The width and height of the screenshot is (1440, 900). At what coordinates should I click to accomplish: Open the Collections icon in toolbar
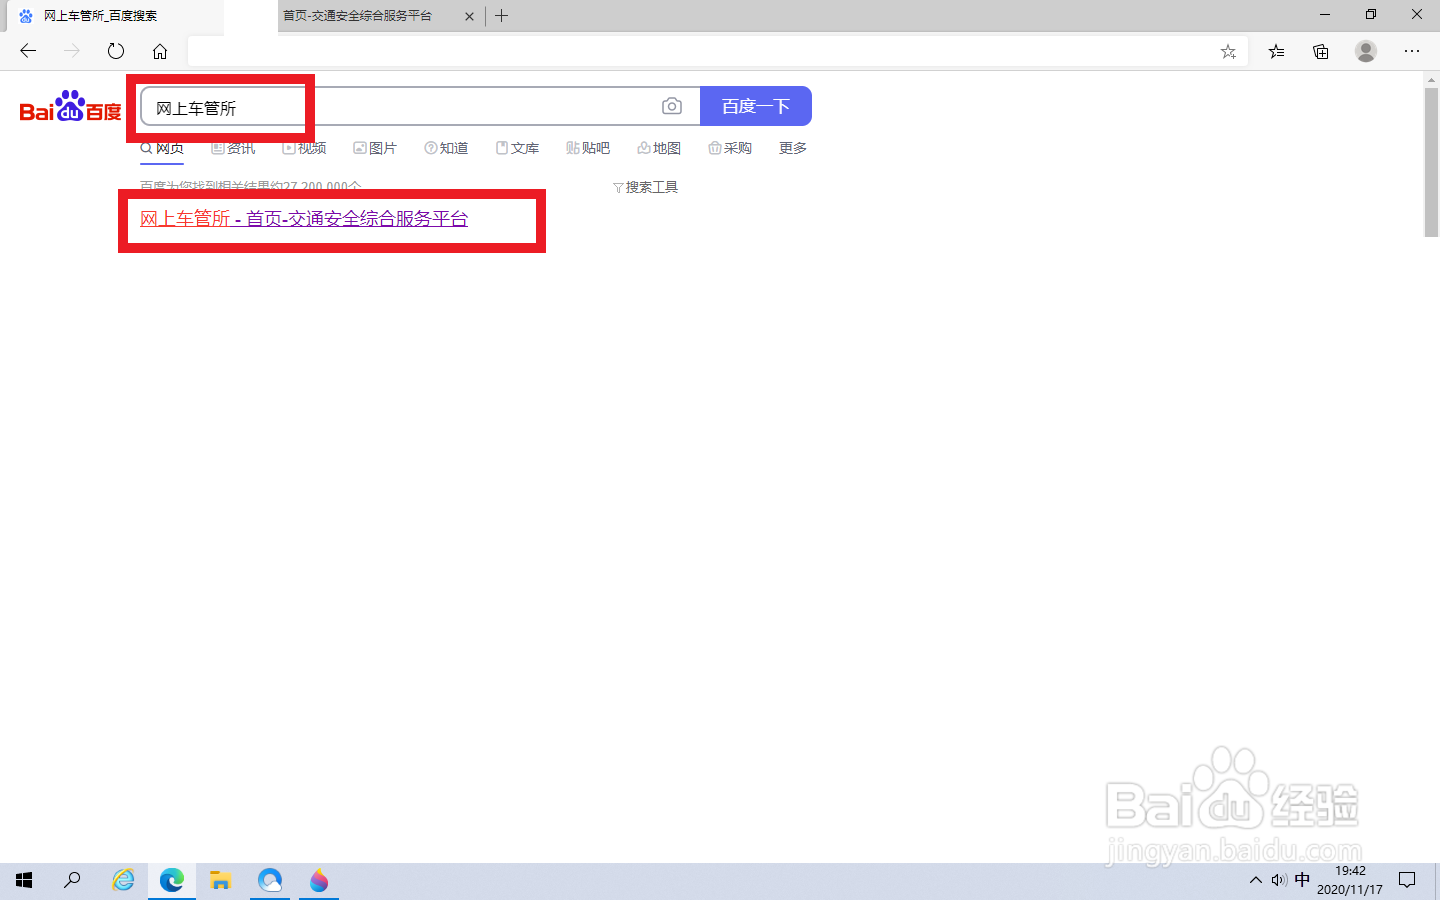pyautogui.click(x=1321, y=52)
